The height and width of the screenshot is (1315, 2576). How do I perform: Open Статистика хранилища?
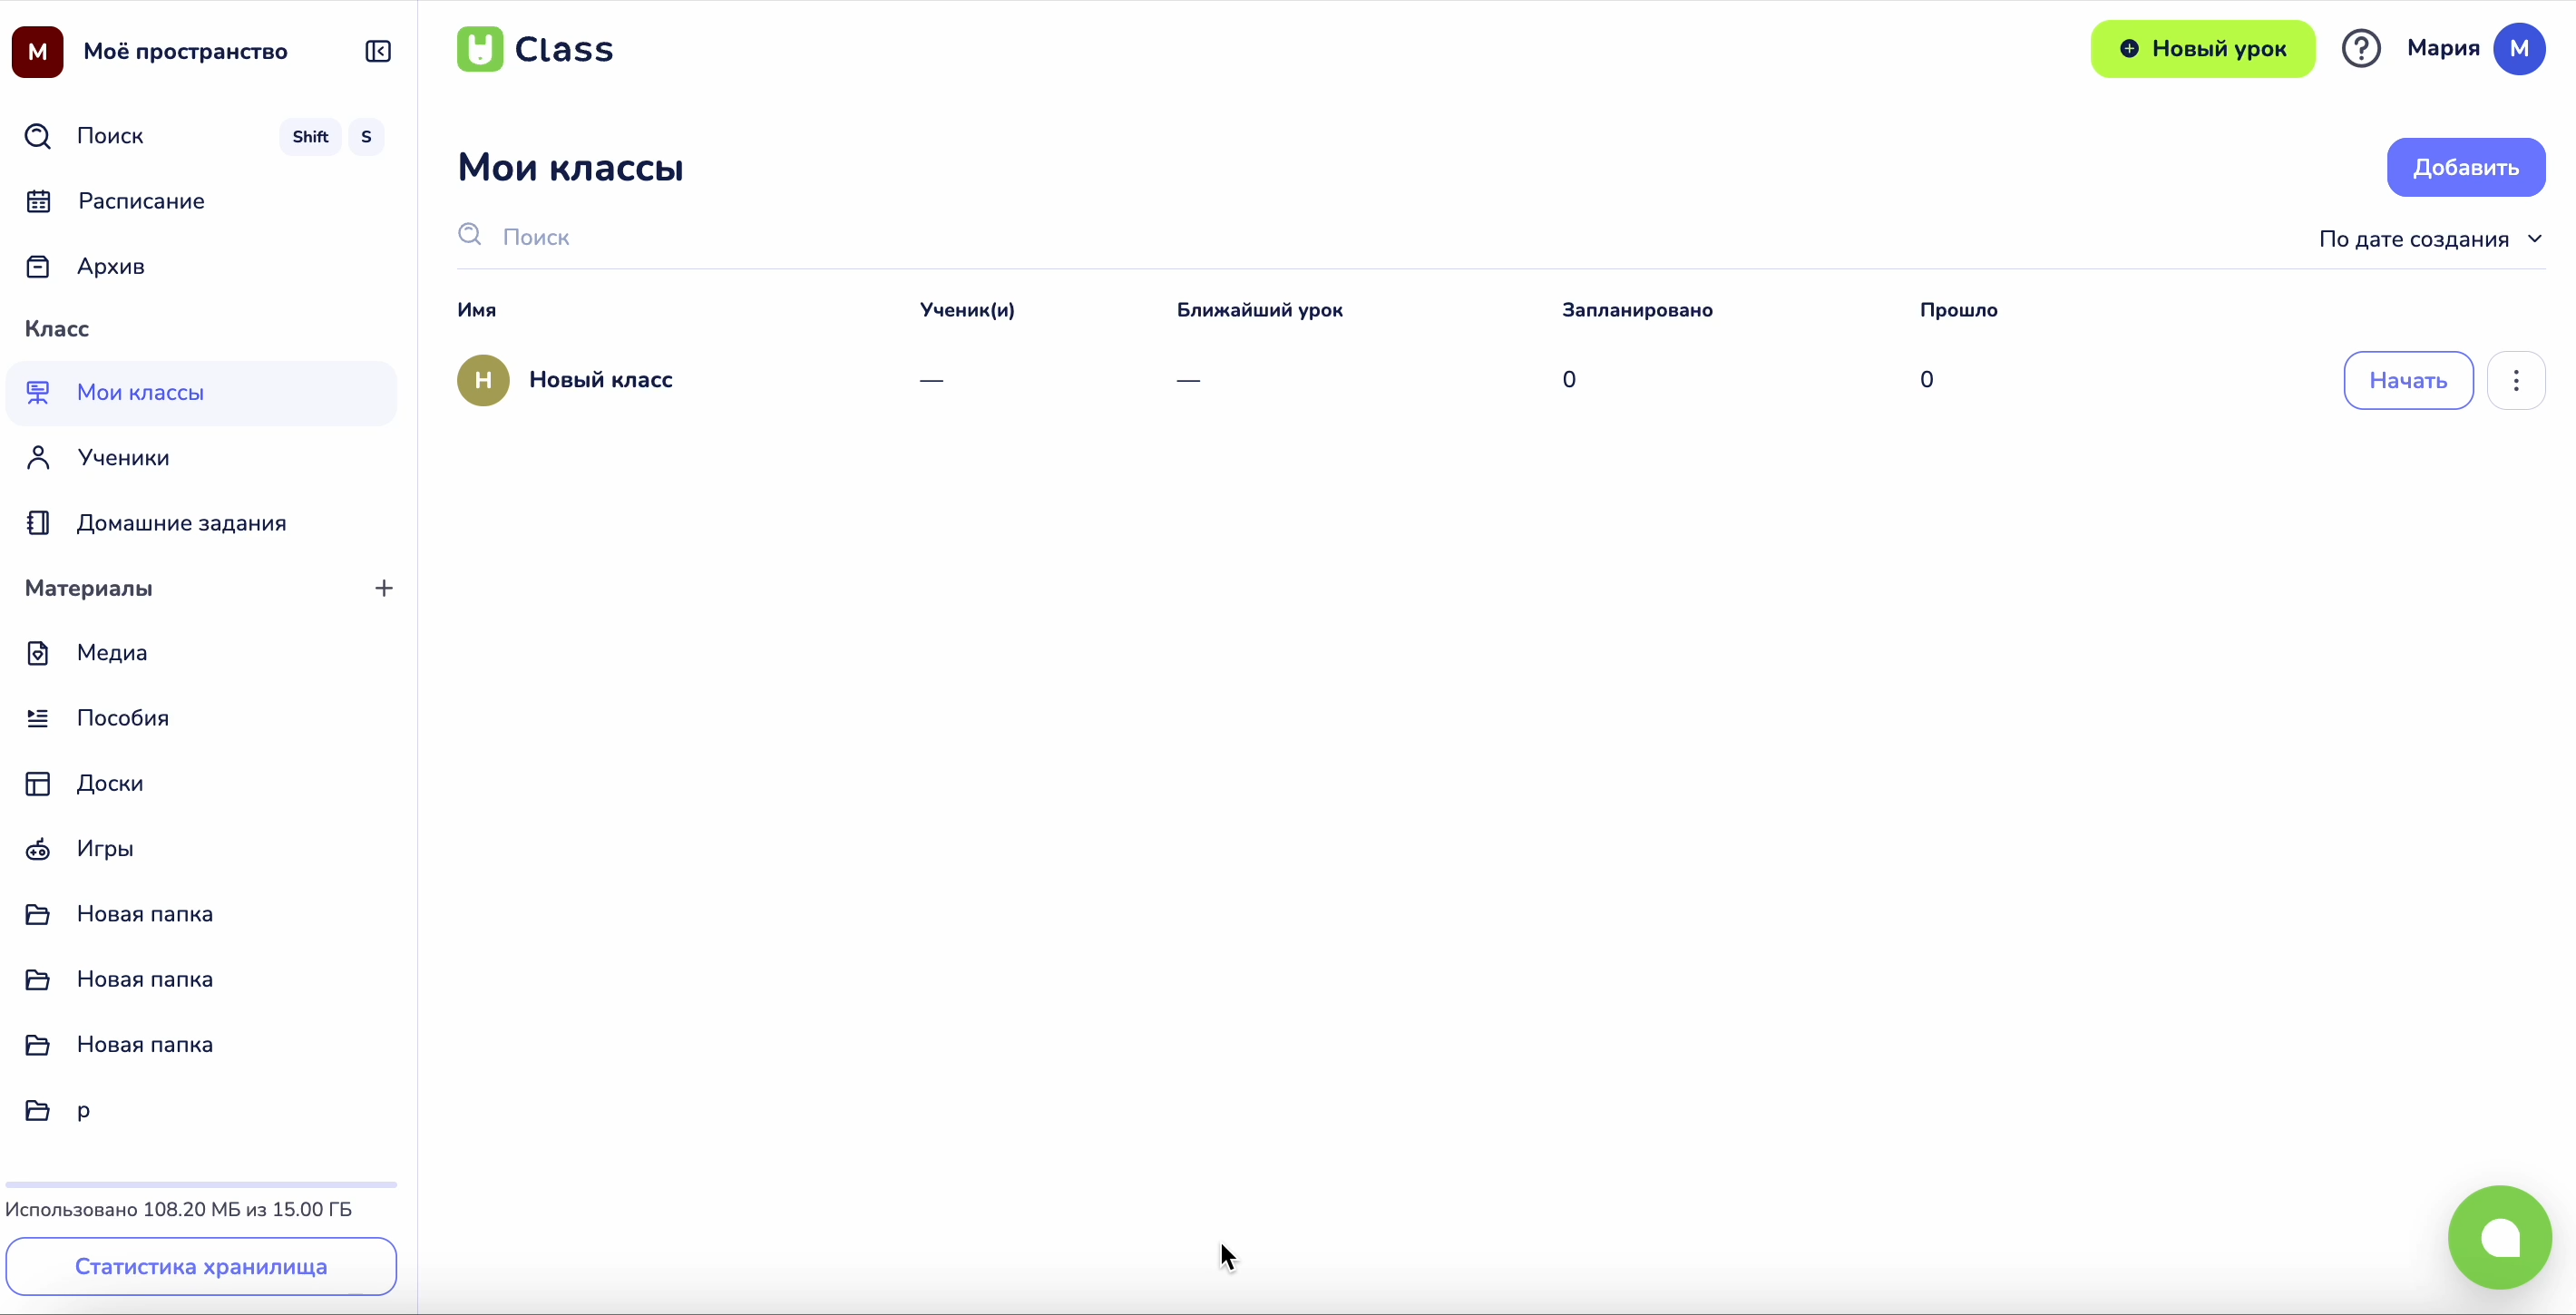click(201, 1266)
